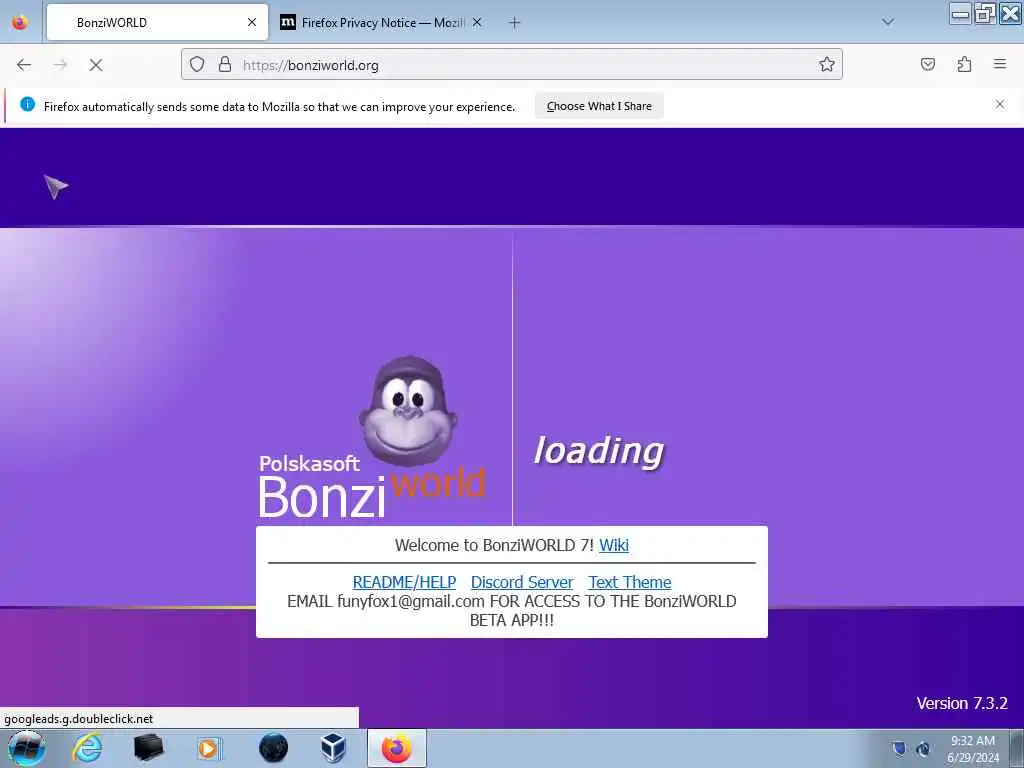Image resolution: width=1024 pixels, height=768 pixels.
Task: Open the tracking protection shield icon
Action: click(x=197, y=64)
